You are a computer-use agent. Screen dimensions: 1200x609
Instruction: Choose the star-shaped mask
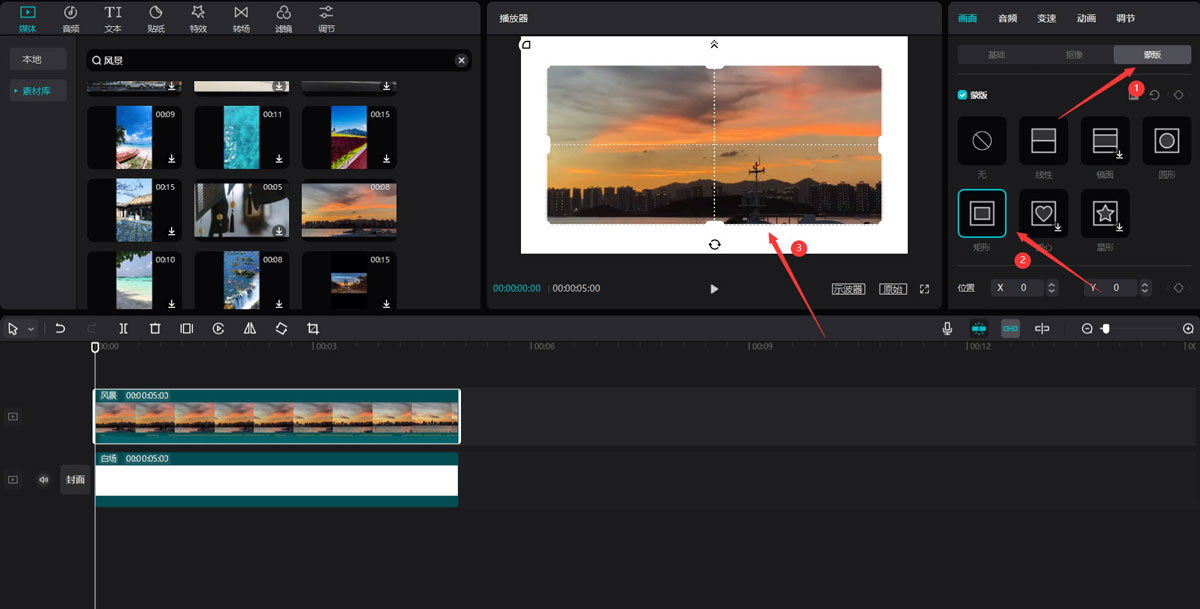click(x=1105, y=213)
